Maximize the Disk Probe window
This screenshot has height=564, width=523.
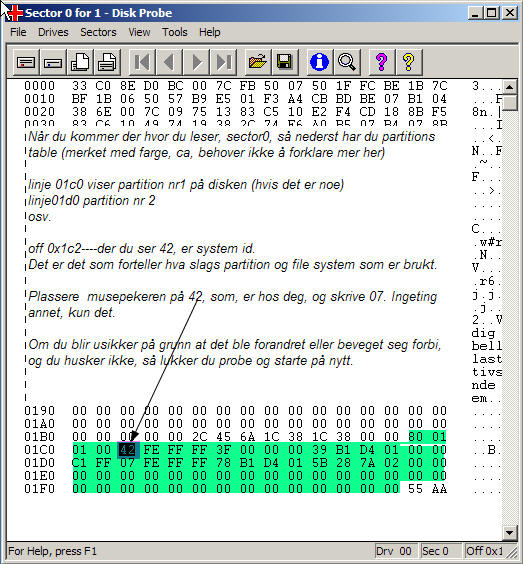[491, 13]
